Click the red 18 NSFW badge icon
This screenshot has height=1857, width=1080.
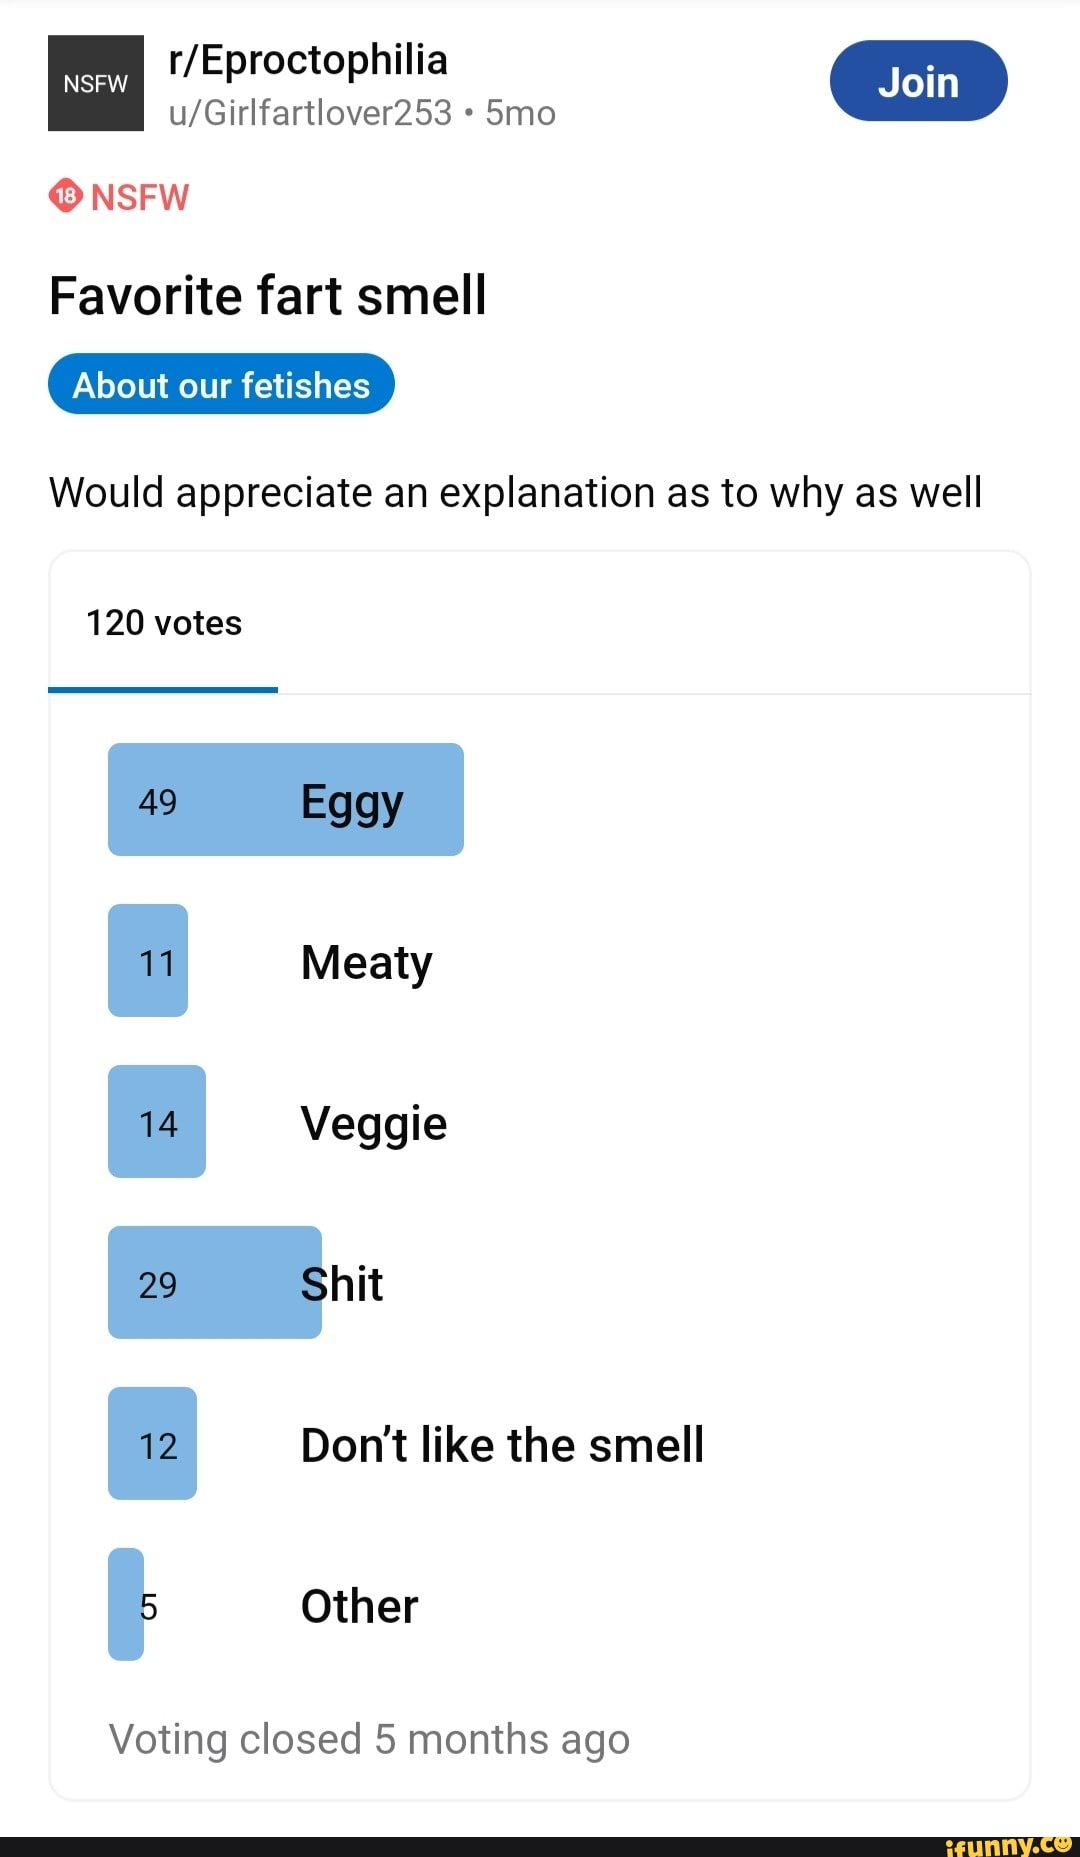65,196
